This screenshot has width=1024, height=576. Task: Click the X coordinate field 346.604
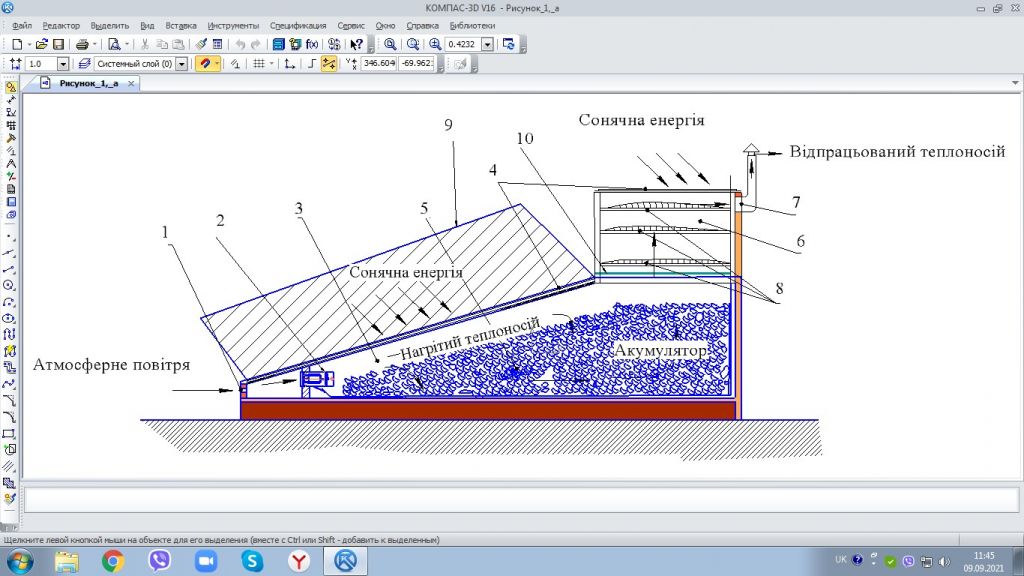[x=378, y=63]
